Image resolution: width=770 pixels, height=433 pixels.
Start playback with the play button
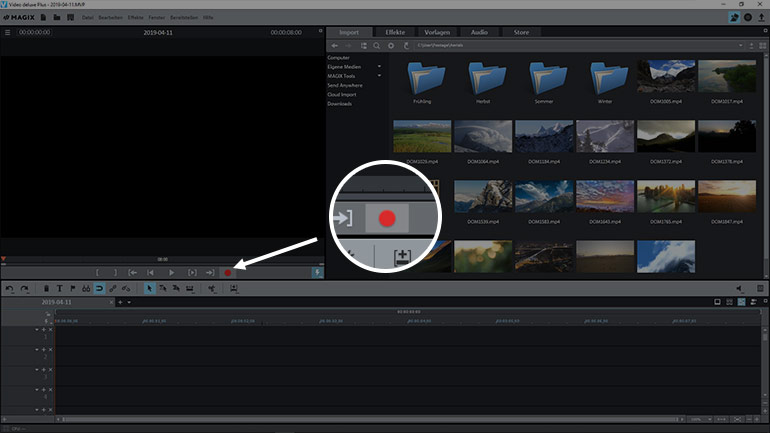pos(171,272)
